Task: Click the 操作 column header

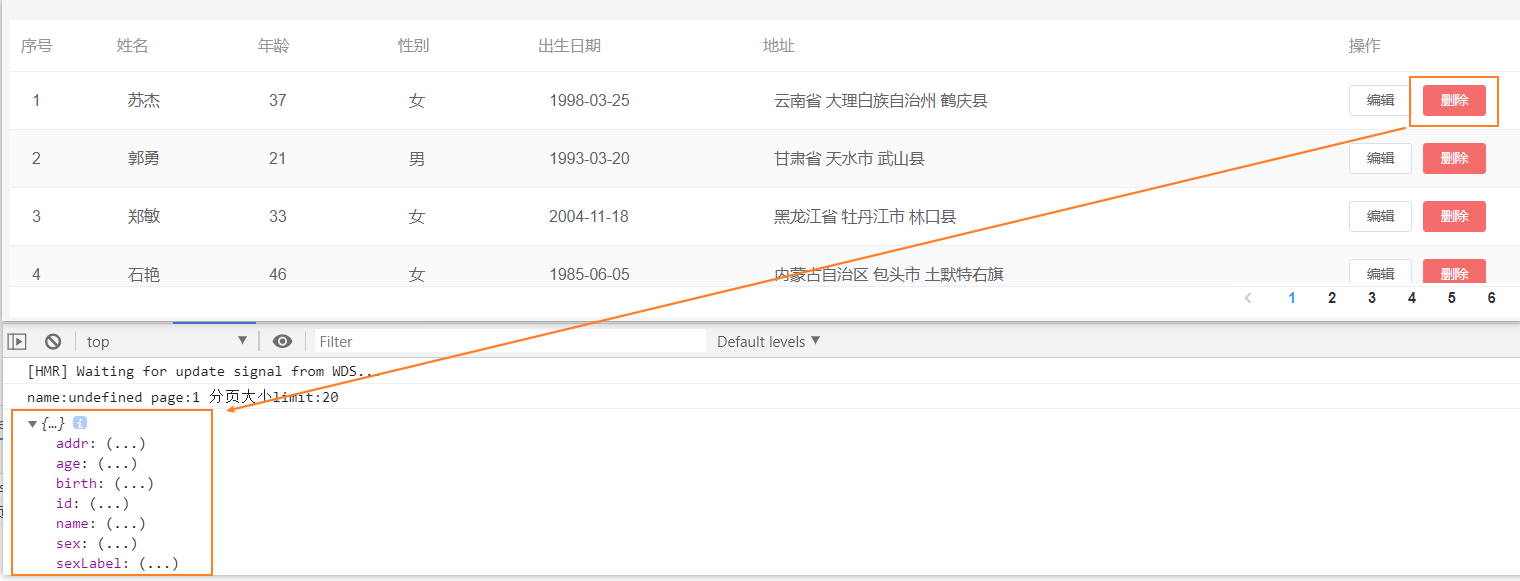Action: coord(1364,46)
